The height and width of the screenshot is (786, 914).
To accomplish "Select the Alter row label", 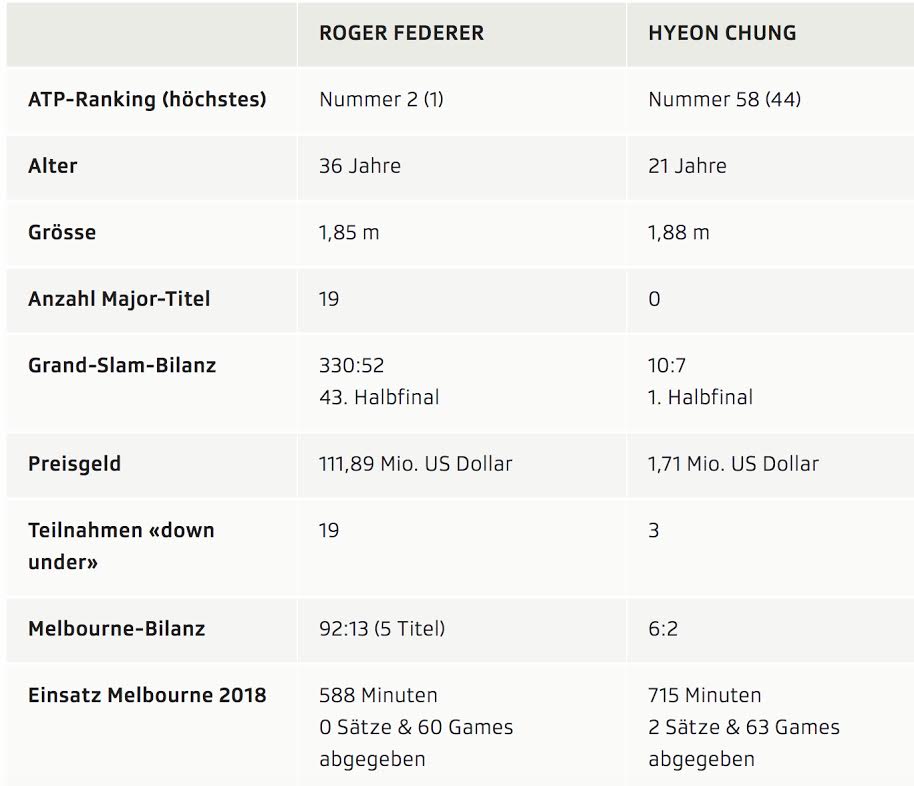I will tap(52, 166).
